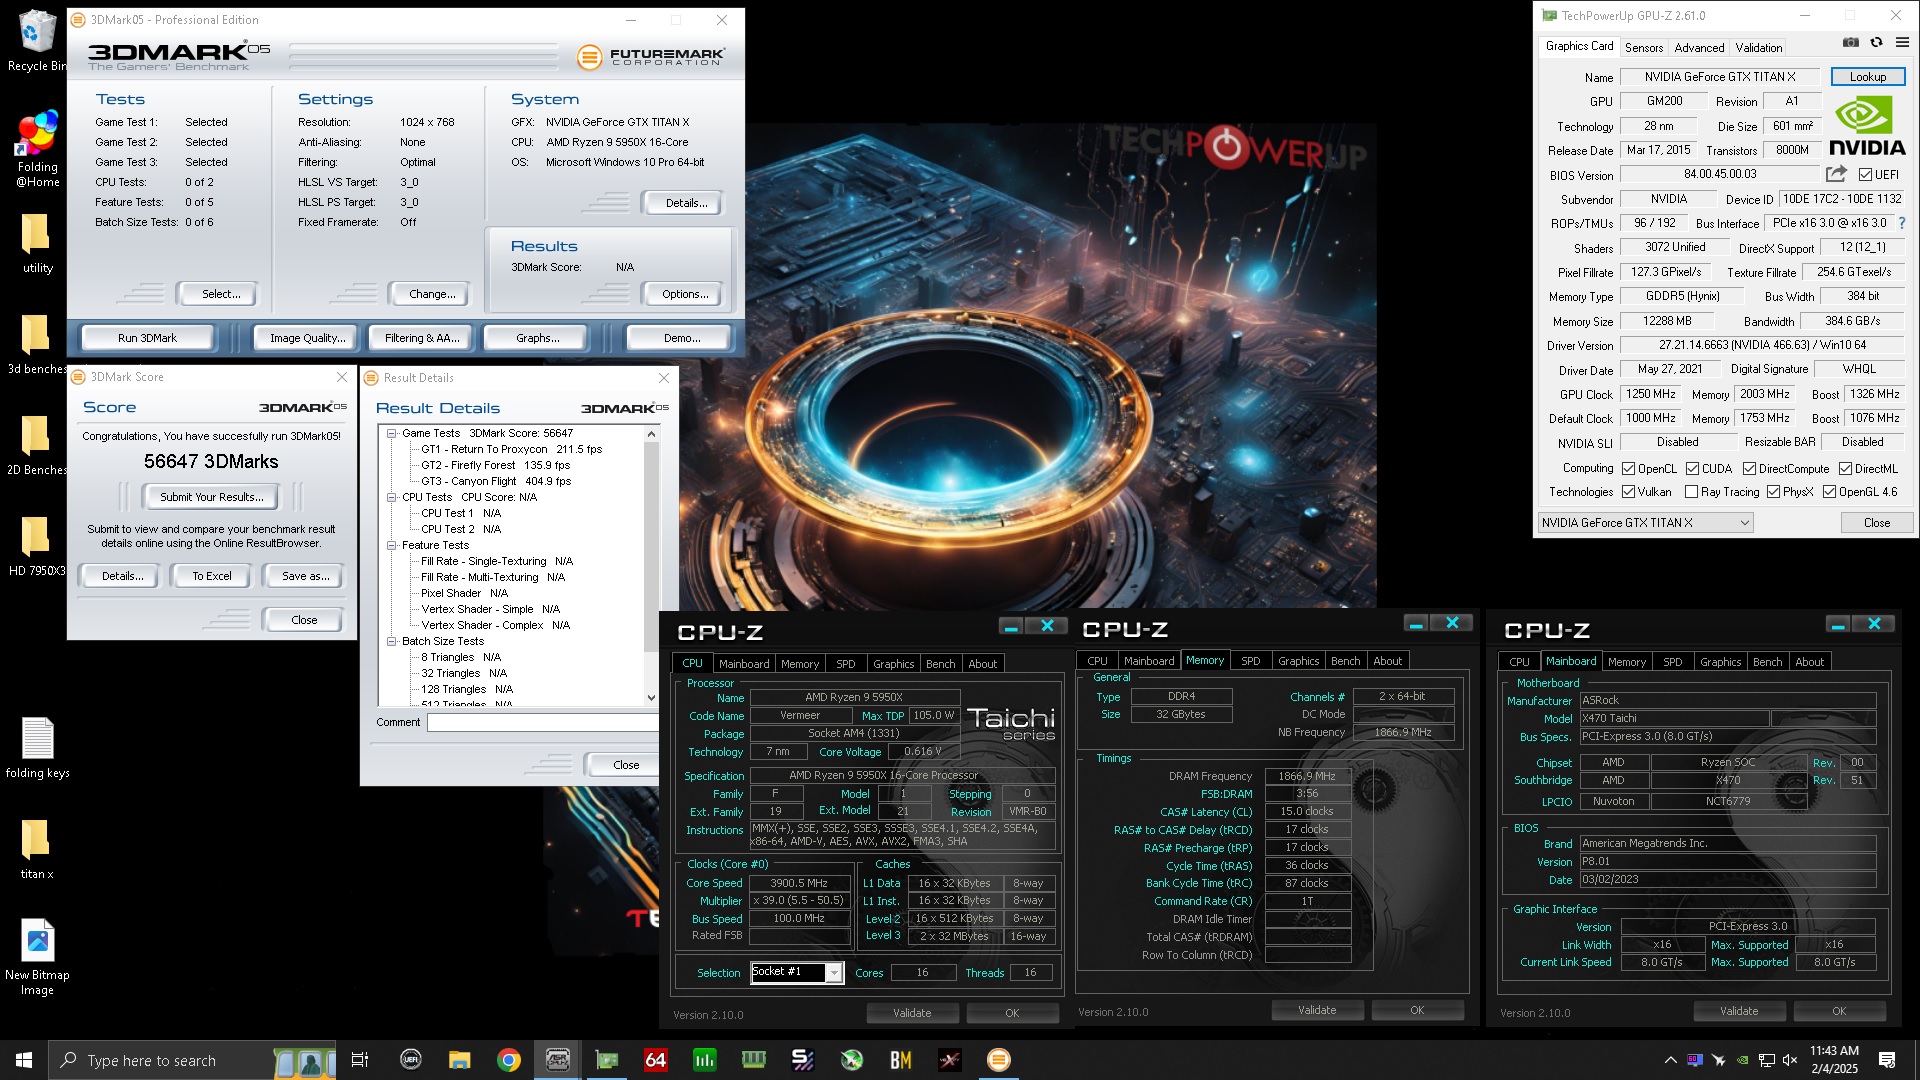Open the Image Quality settings button
Screen dimensions: 1920x1080
pos(307,338)
